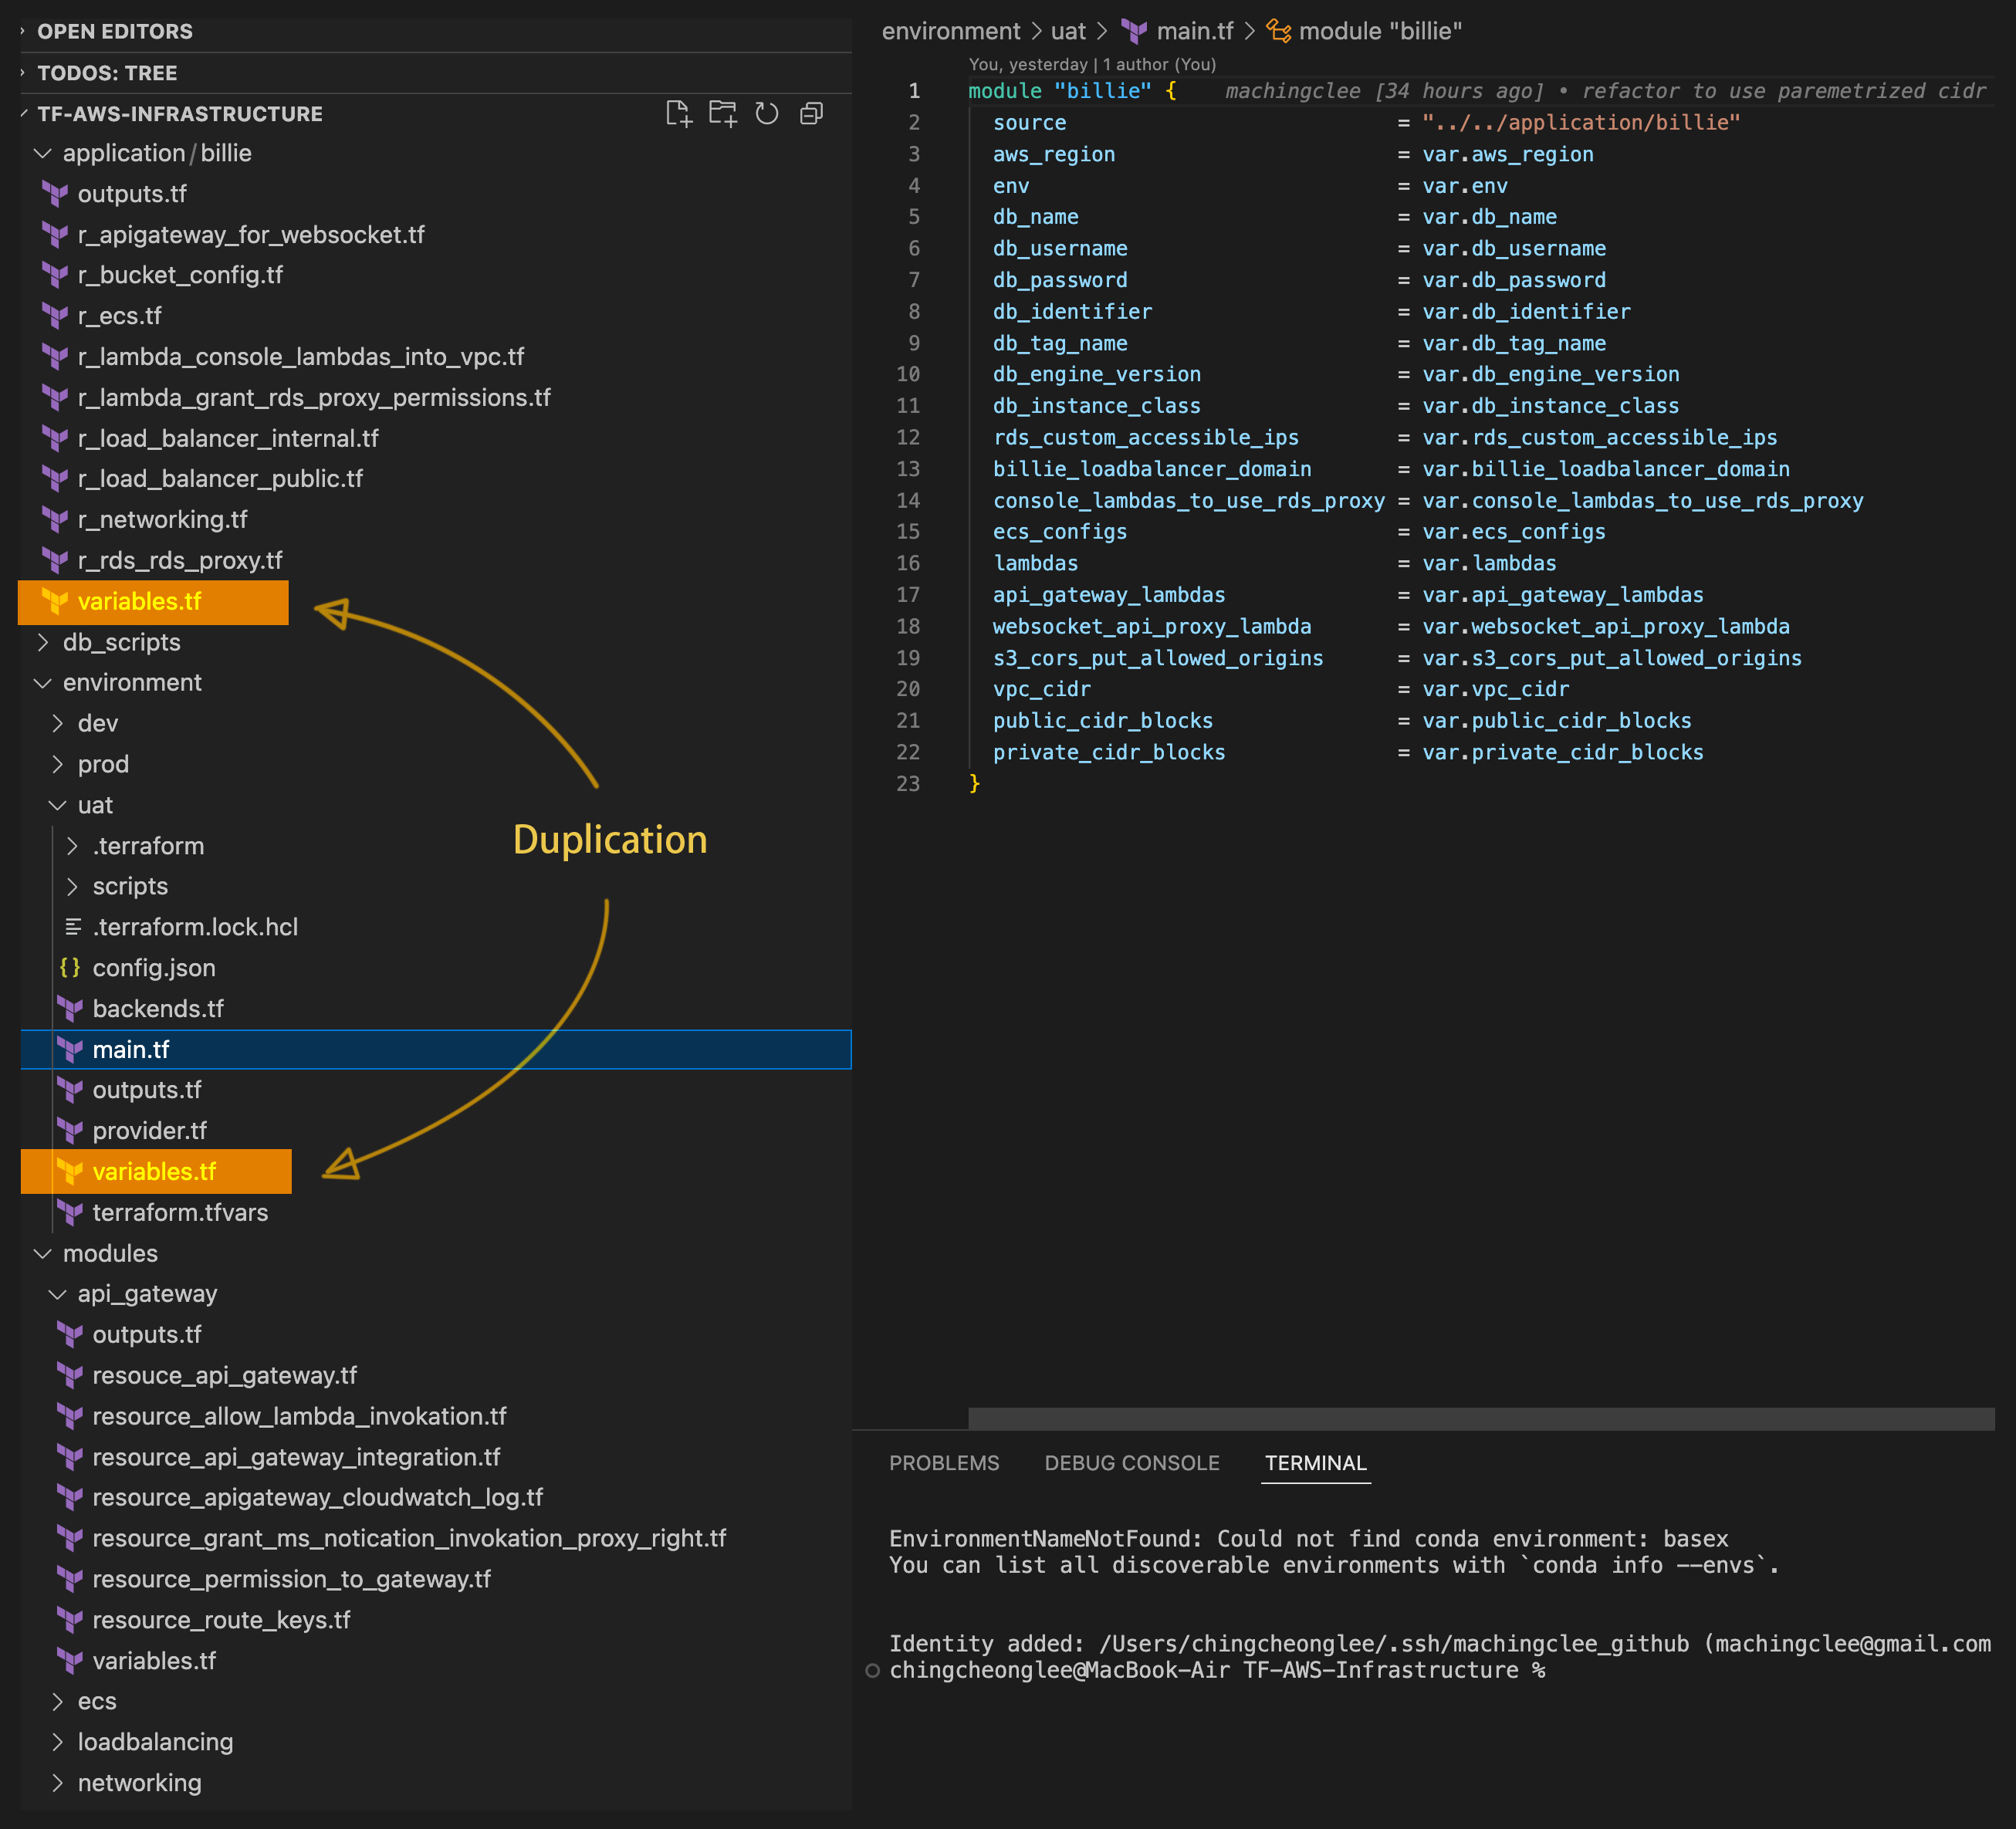Click the horizontal scrollbar under the editor
The width and height of the screenshot is (2016, 1829).
coord(1481,1418)
